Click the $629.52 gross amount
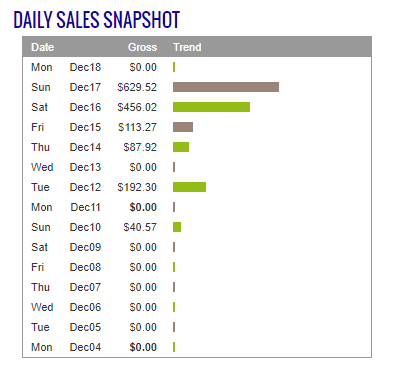 pyautogui.click(x=137, y=87)
